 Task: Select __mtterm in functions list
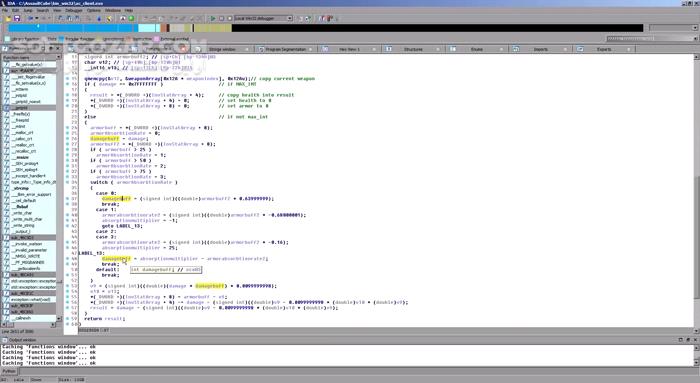21,89
